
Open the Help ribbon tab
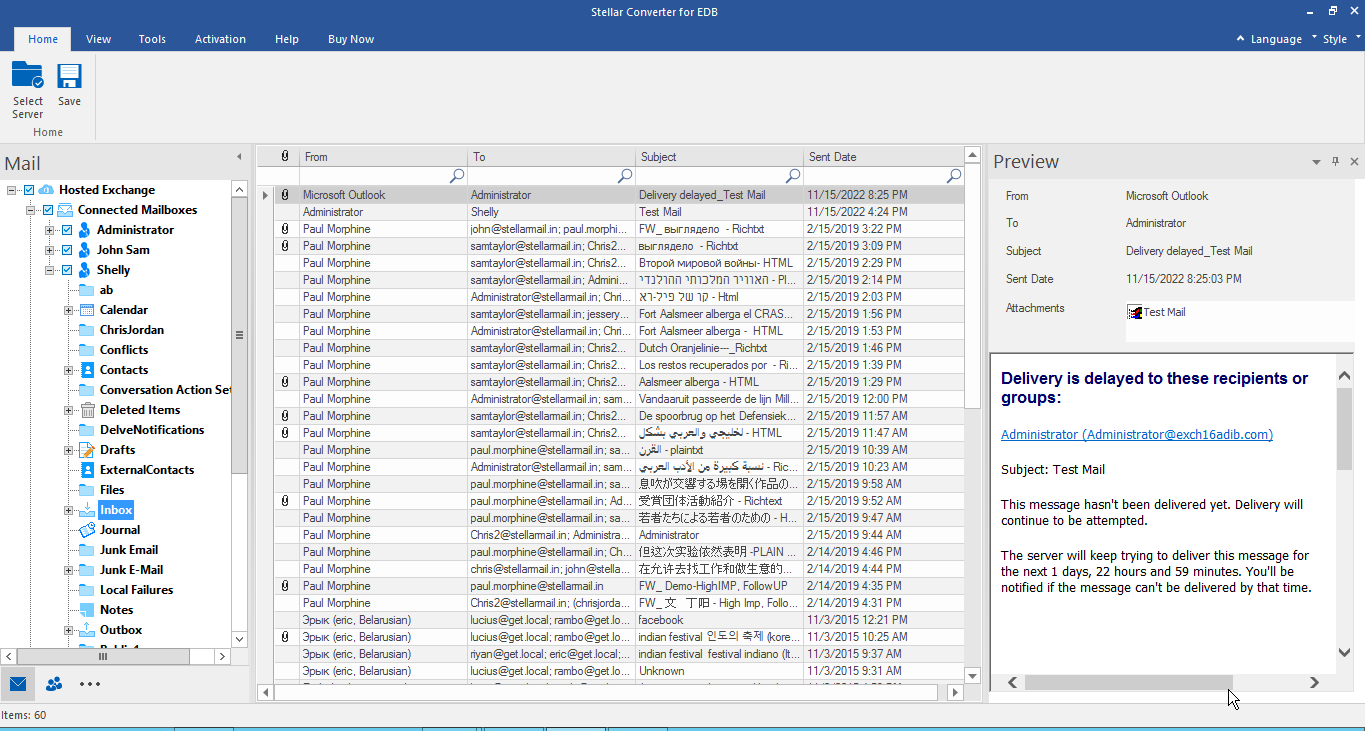coord(287,39)
